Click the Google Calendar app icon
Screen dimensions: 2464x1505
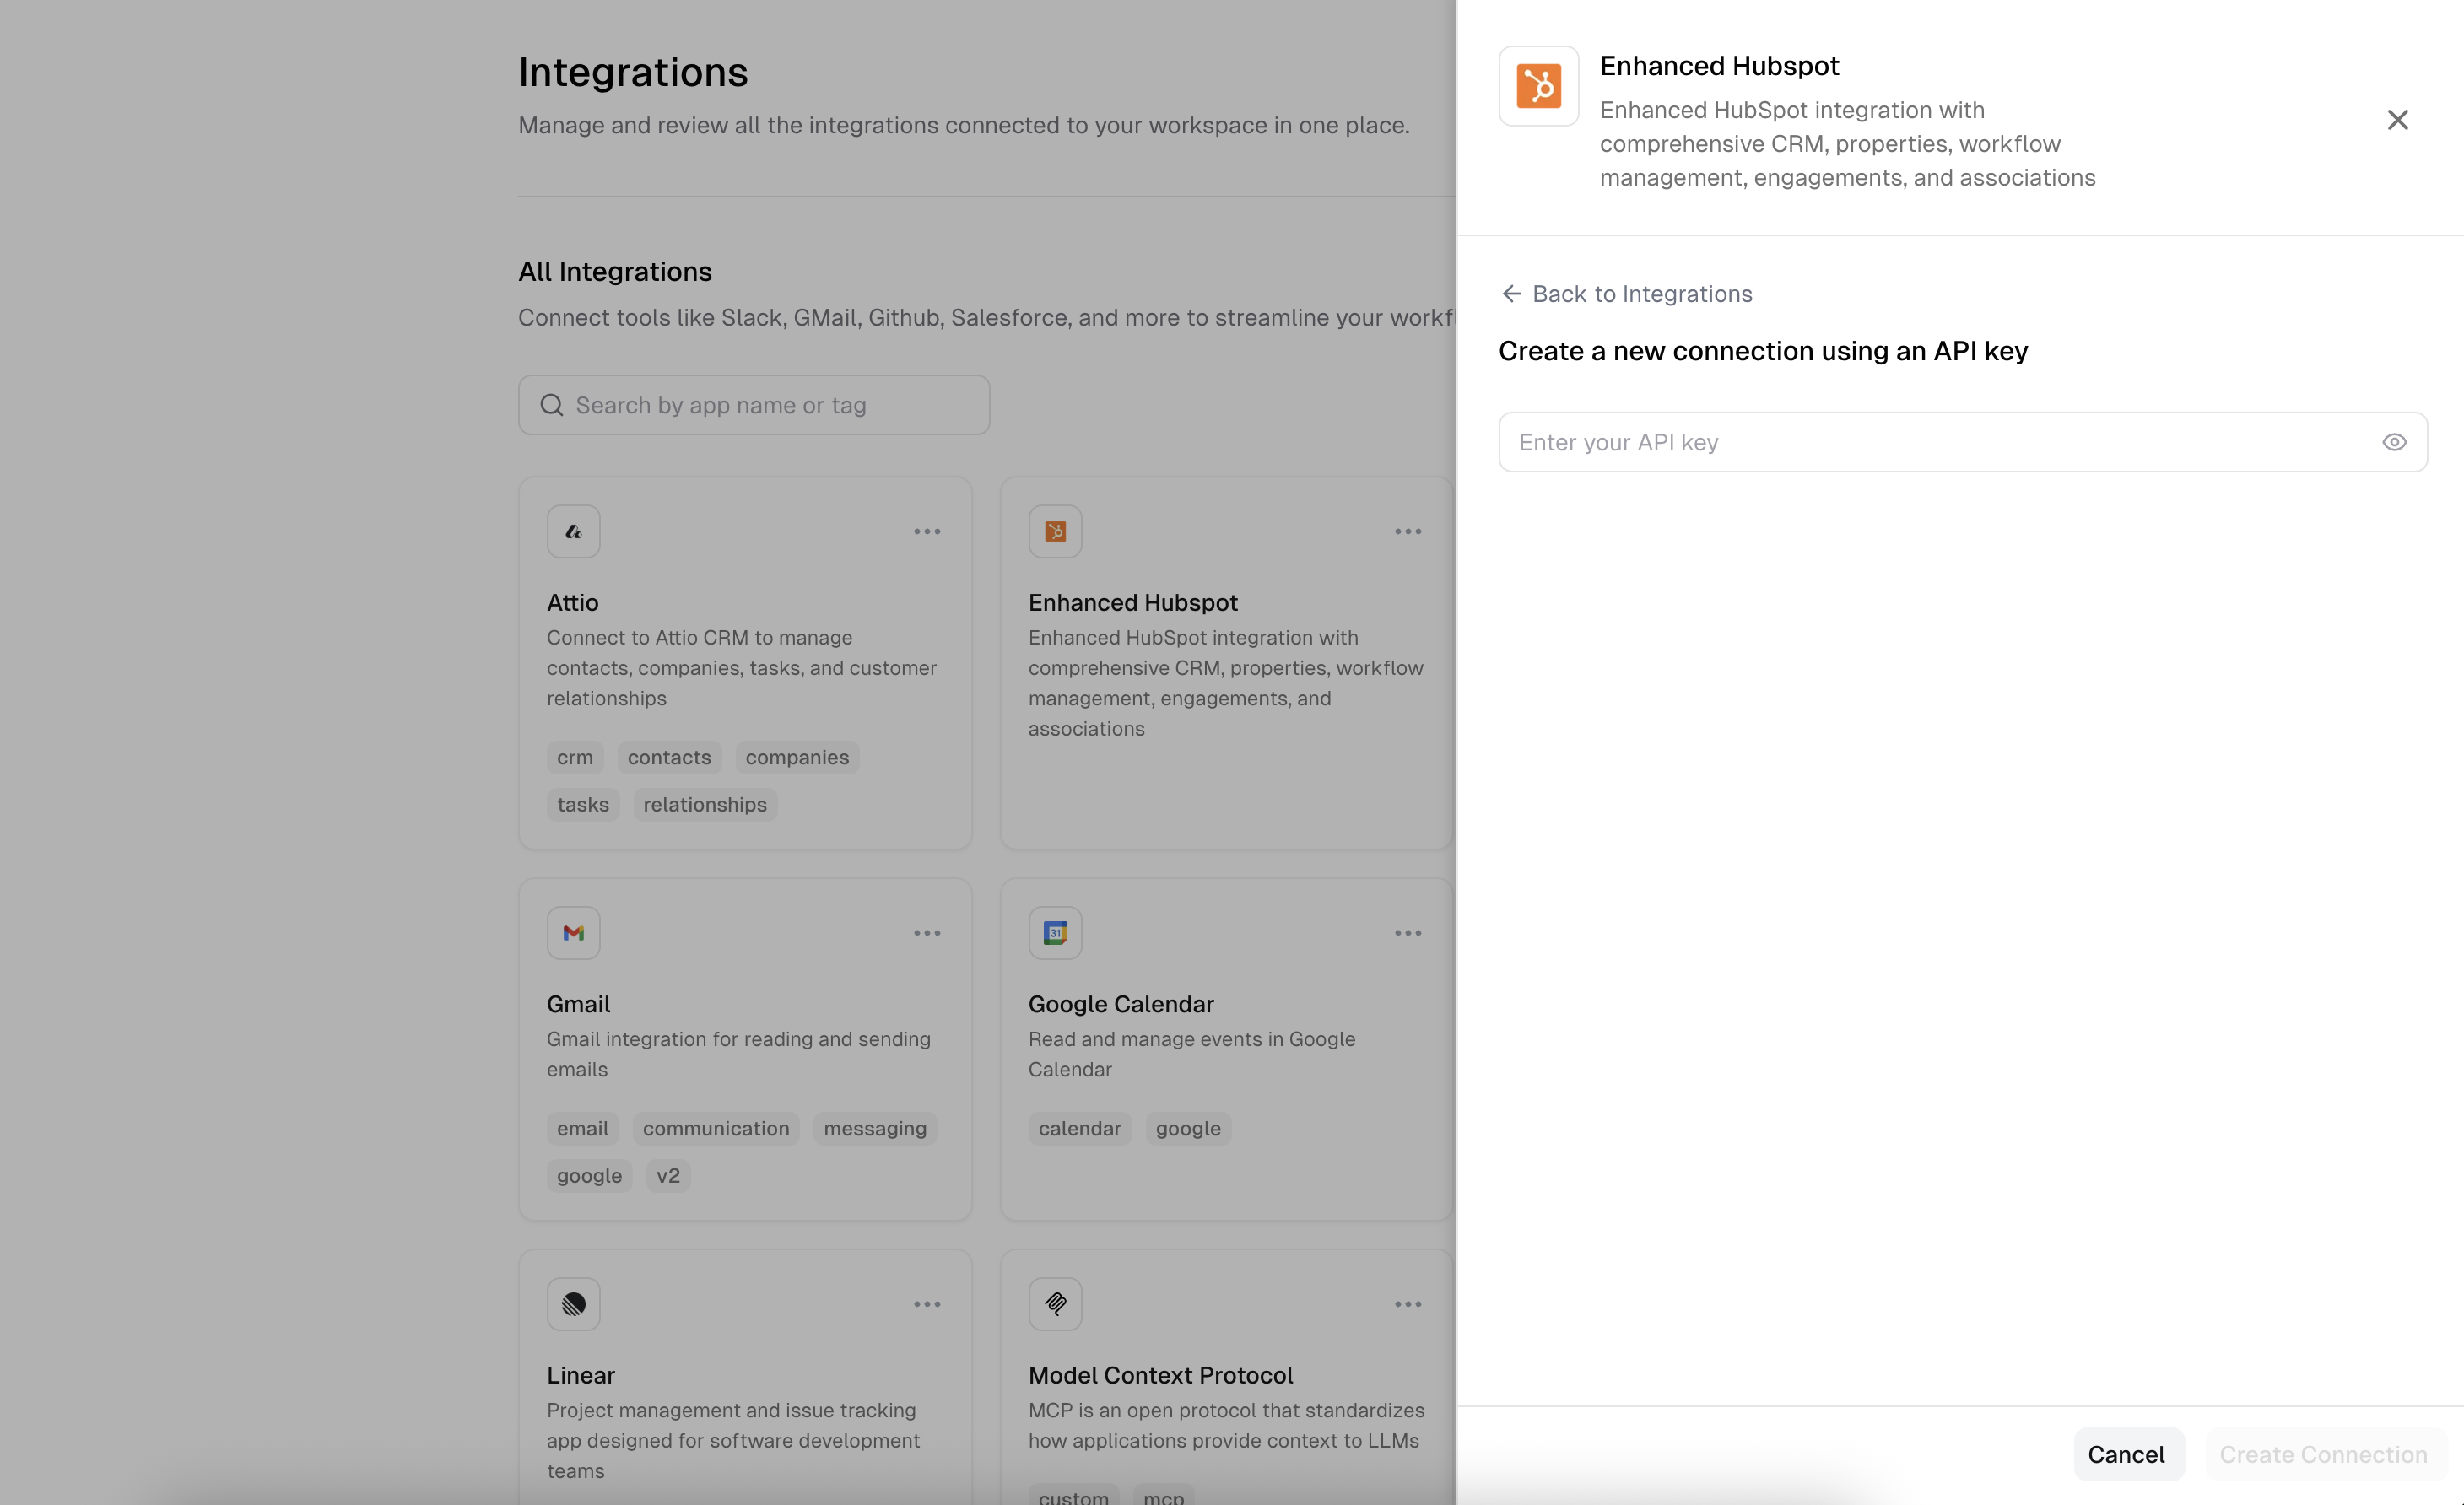tap(1055, 933)
